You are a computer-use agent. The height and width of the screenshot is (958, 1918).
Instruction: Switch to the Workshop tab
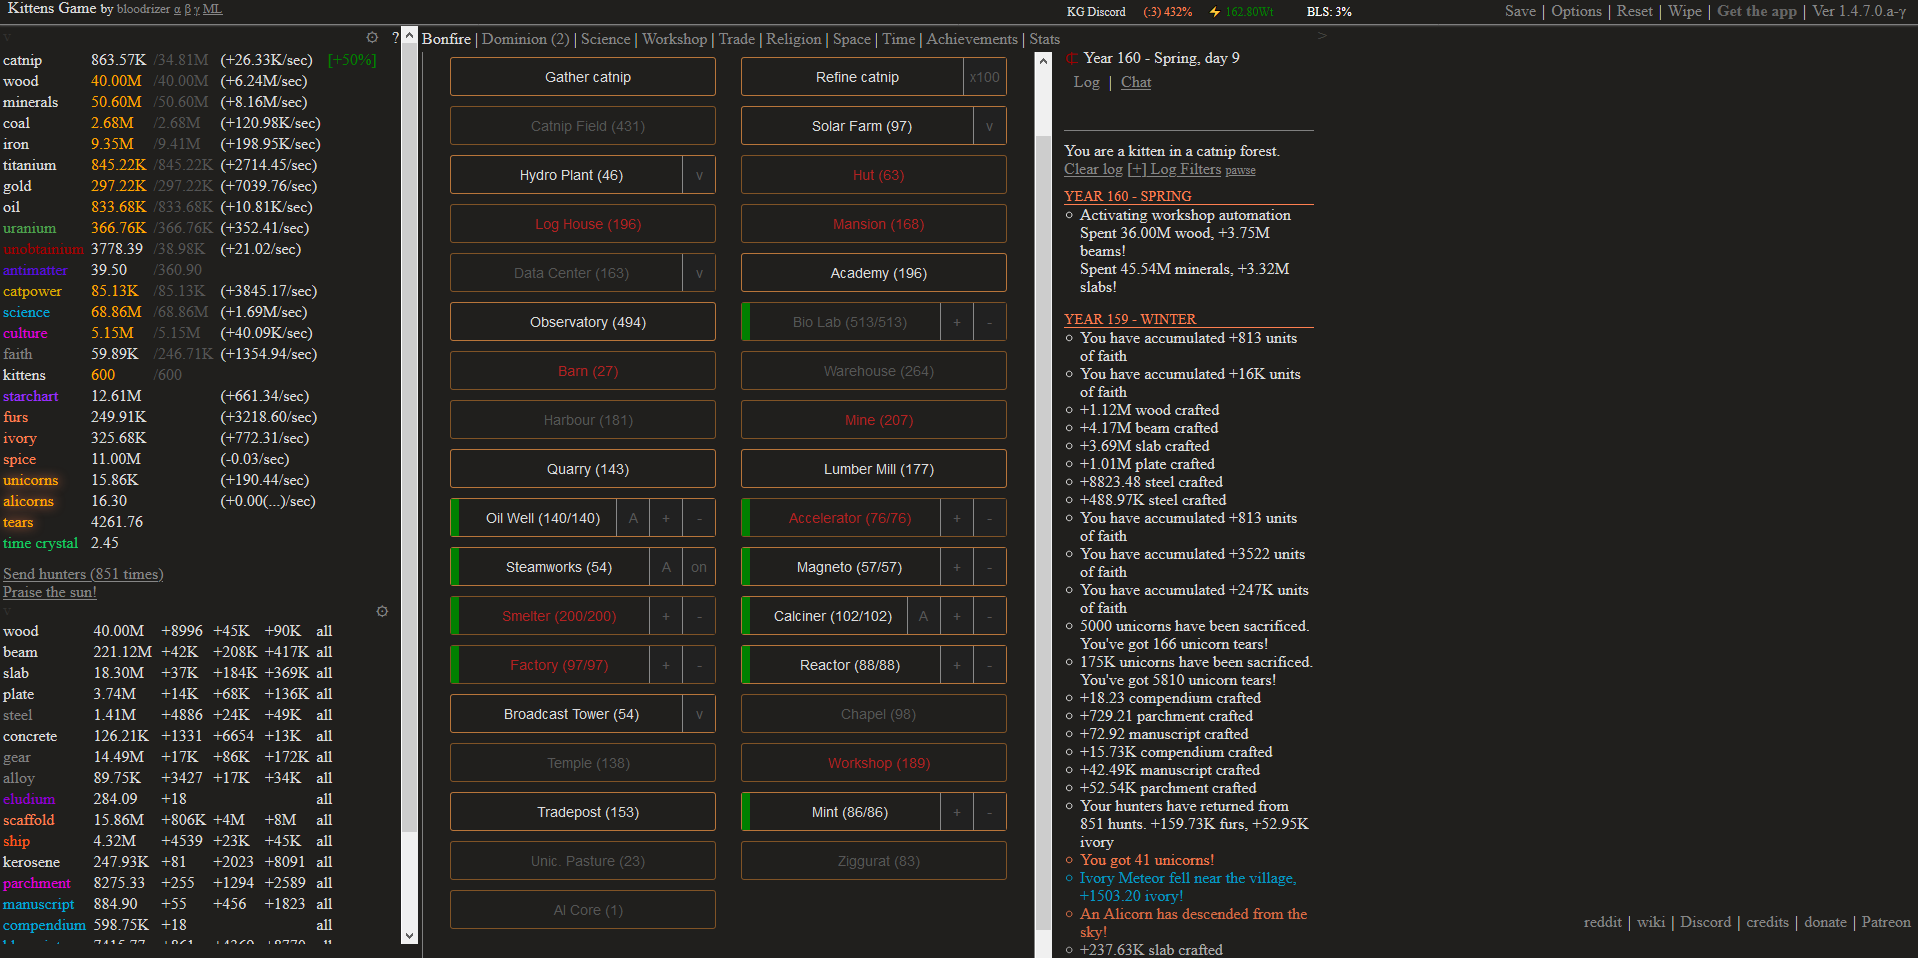674,39
